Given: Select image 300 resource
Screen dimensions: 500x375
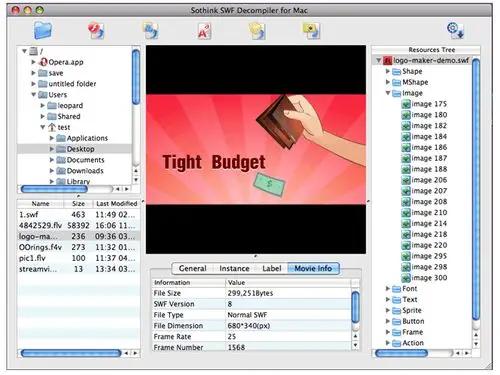Looking at the screenshot, I should (x=424, y=278).
